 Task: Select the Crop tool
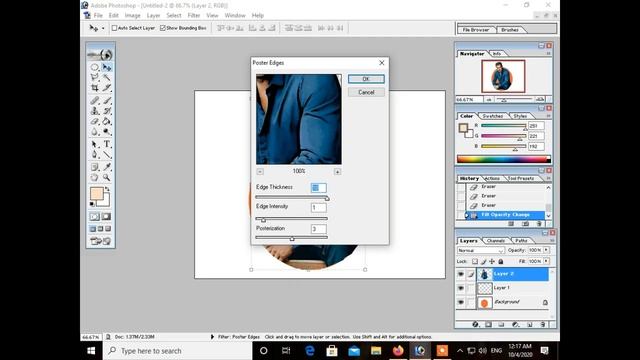pyautogui.click(x=95, y=88)
